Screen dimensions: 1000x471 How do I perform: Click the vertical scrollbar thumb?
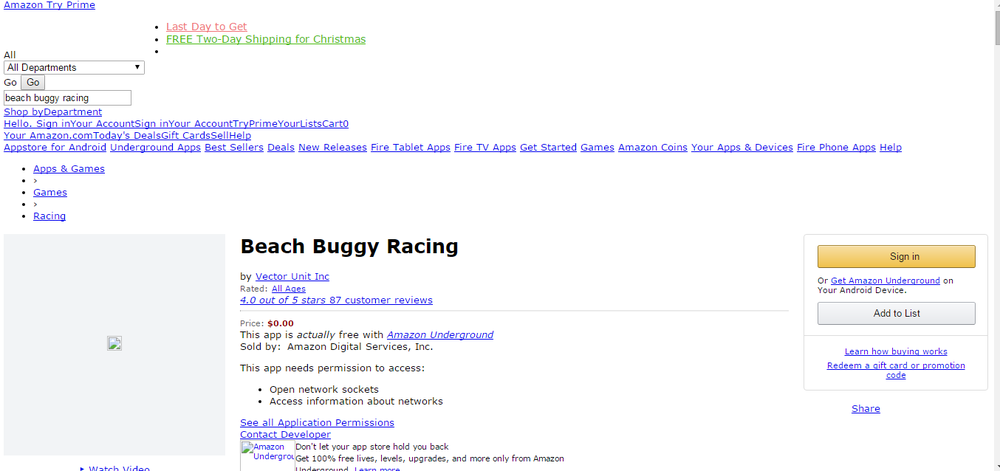point(995,27)
